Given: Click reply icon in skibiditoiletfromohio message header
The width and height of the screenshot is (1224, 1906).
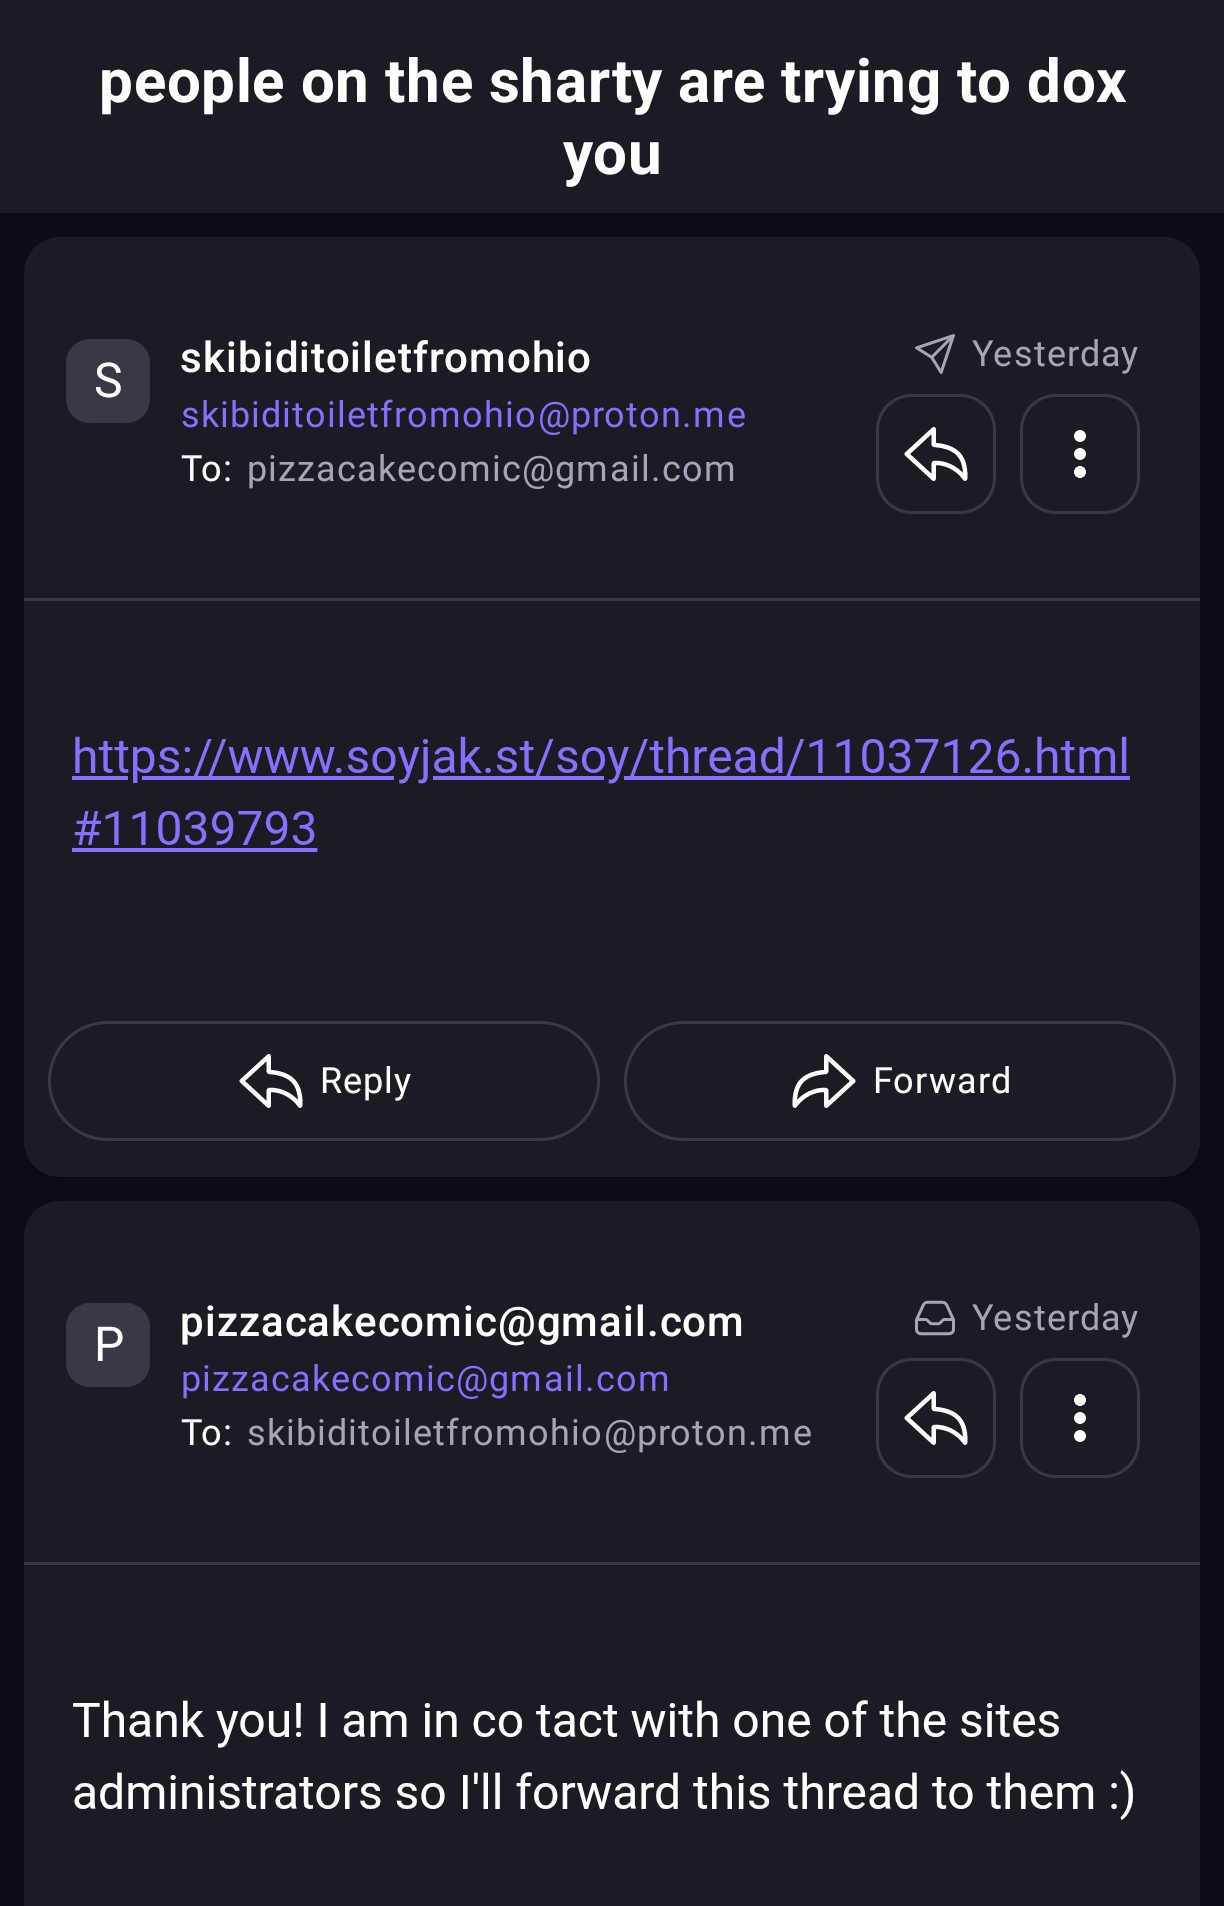Looking at the screenshot, I should coord(936,454).
